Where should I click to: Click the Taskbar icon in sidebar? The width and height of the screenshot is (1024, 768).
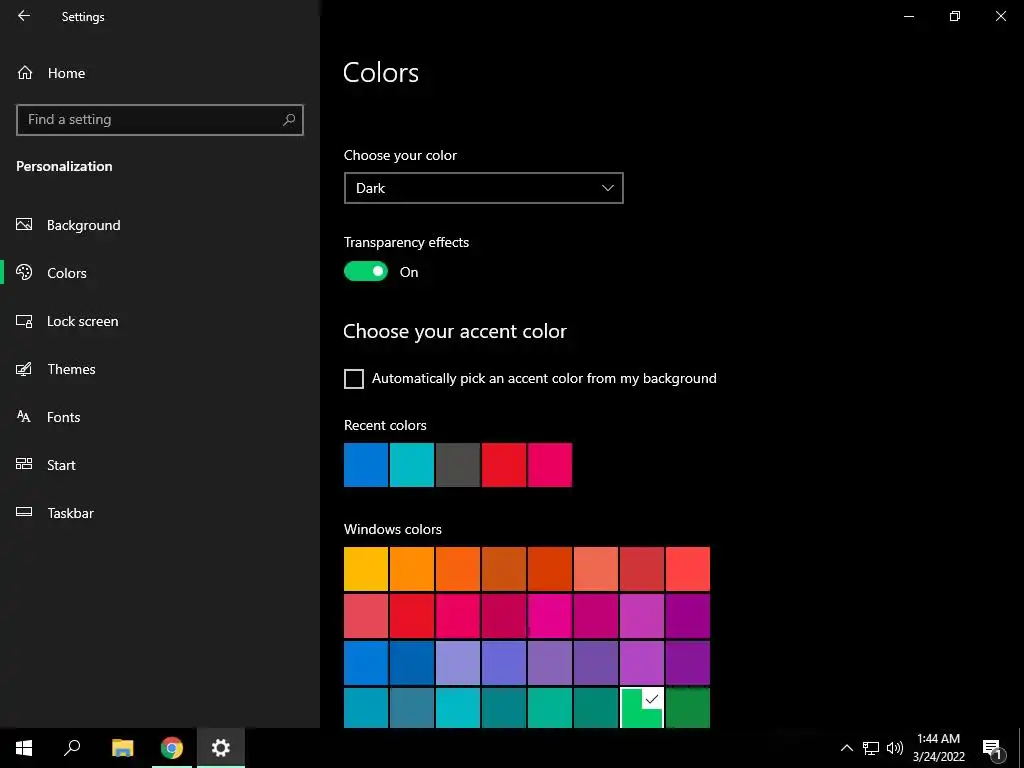(x=24, y=512)
